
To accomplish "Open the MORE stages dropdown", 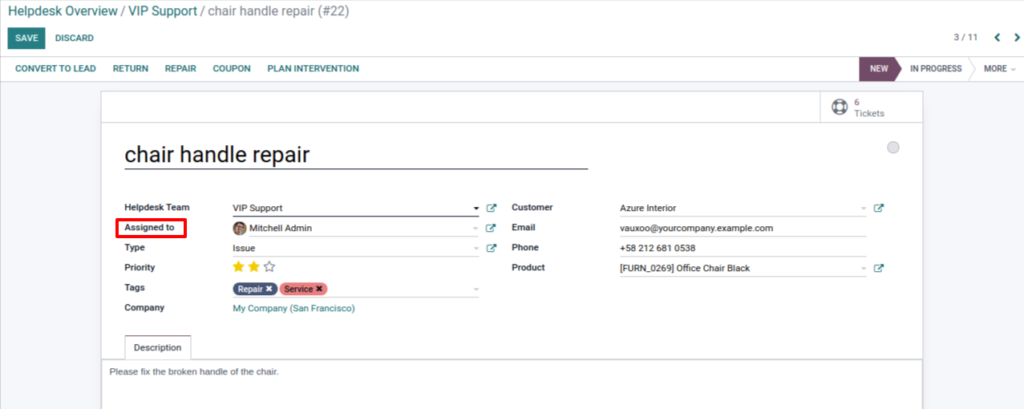I will (998, 69).
